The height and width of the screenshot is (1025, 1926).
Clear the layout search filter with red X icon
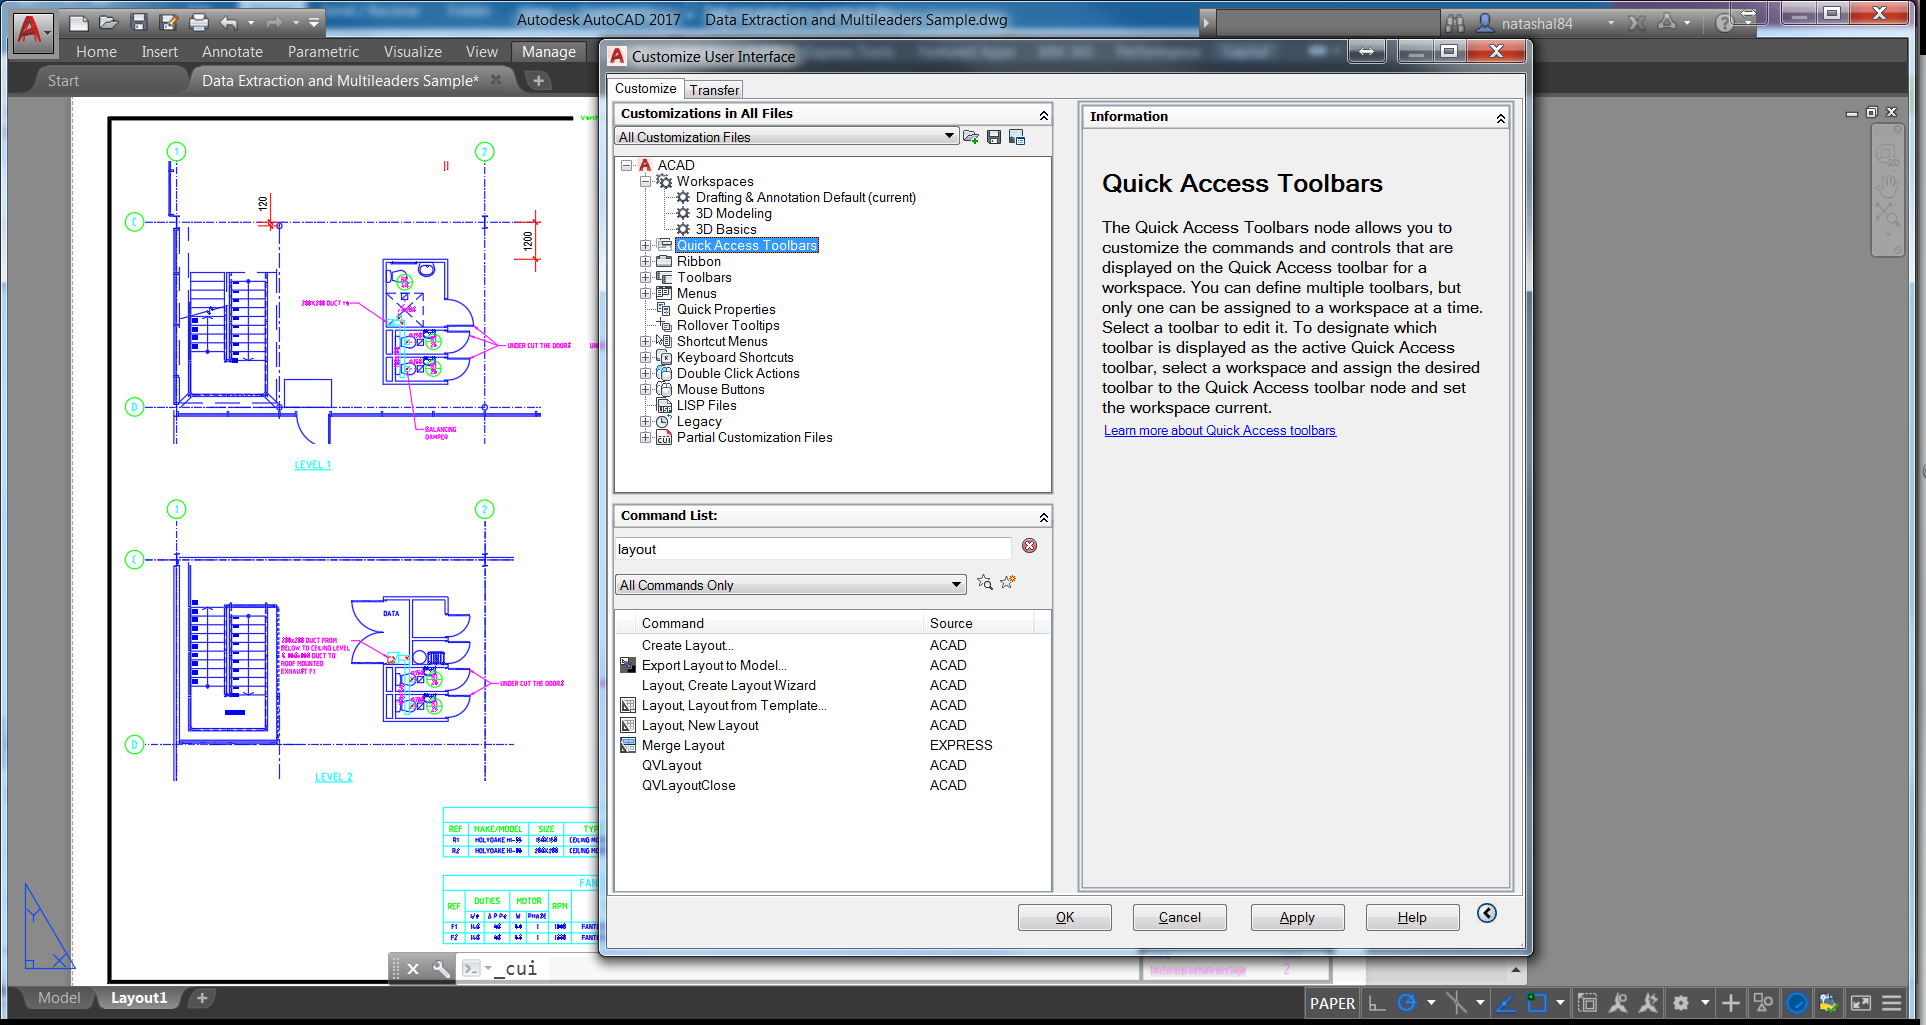click(1029, 546)
